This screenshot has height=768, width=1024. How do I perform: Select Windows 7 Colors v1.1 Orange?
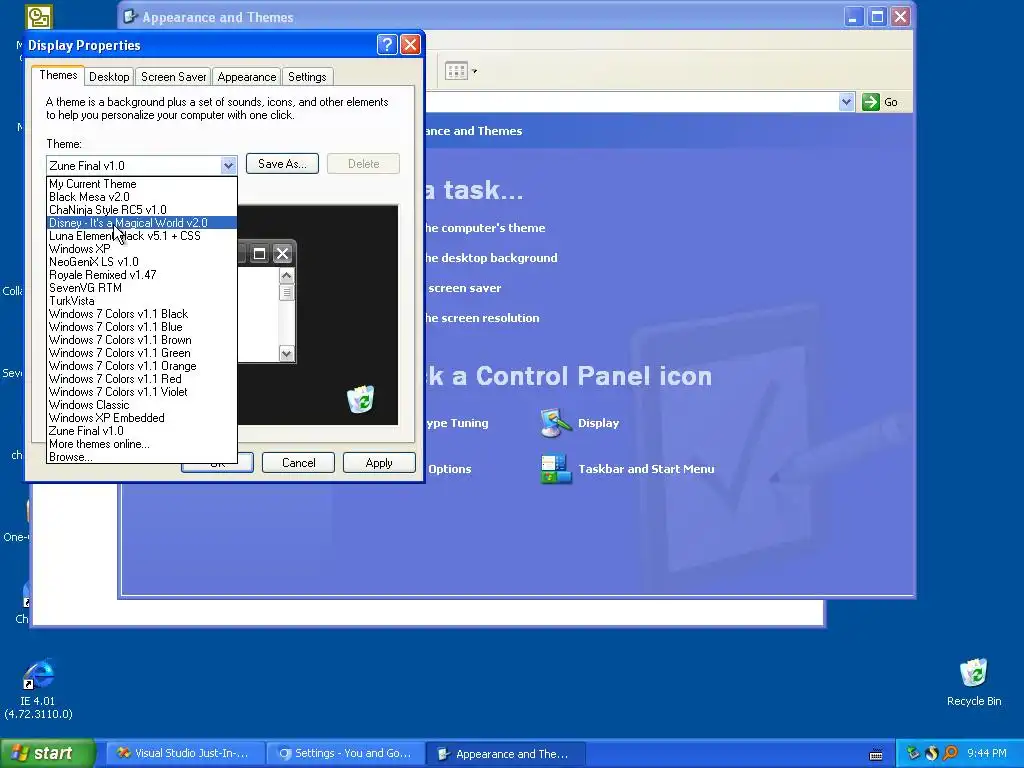142,366
